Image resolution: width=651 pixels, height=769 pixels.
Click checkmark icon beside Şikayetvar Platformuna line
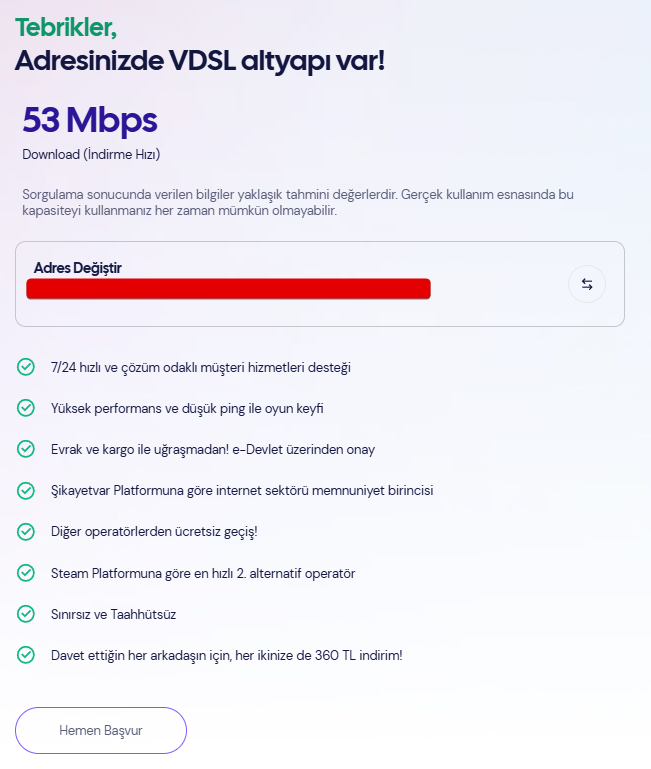tap(26, 491)
